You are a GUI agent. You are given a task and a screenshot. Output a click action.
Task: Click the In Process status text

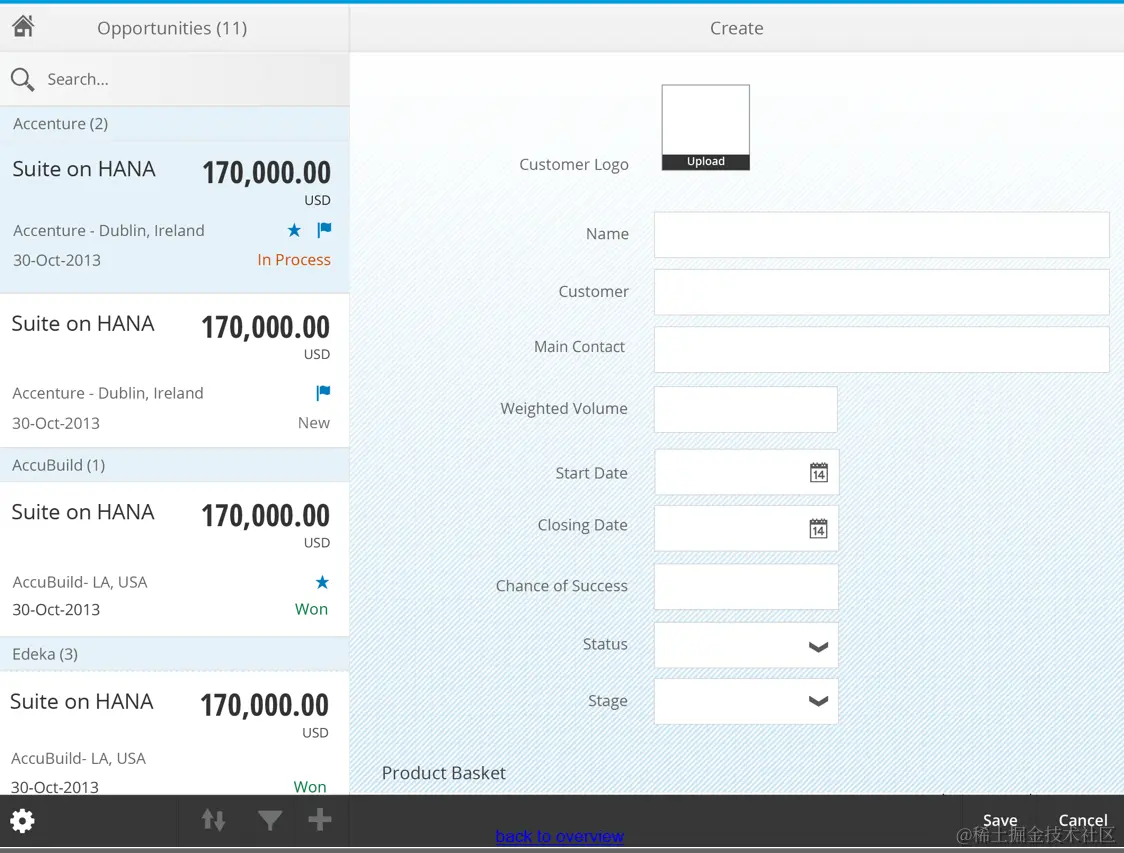[x=294, y=259]
